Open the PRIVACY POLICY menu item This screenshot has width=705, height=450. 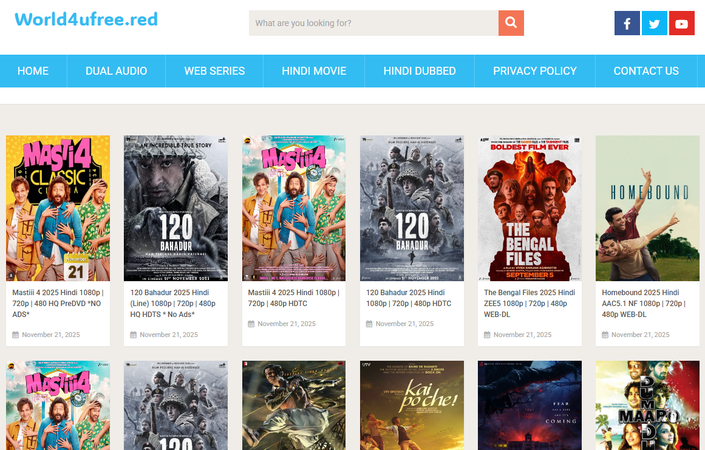(535, 71)
